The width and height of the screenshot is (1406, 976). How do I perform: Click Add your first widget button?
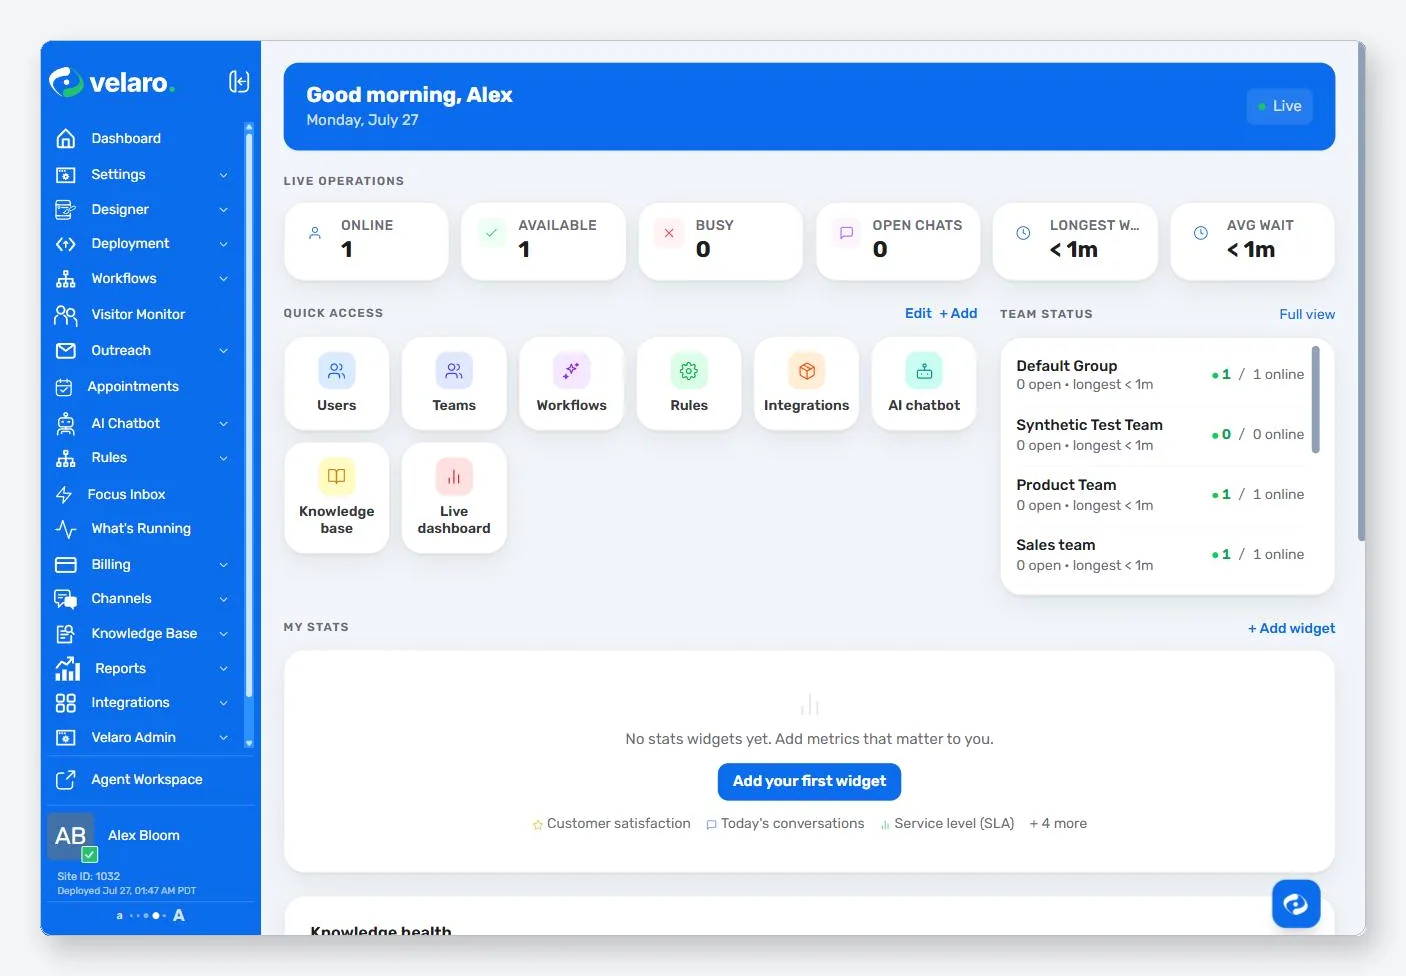[809, 782]
